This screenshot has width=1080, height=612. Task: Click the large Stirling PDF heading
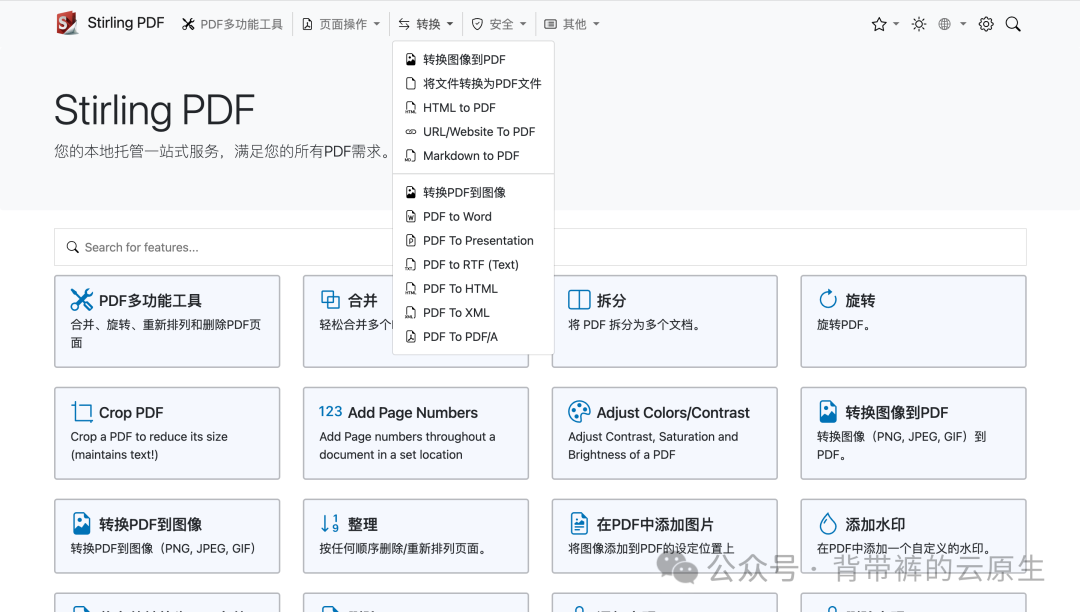click(154, 110)
